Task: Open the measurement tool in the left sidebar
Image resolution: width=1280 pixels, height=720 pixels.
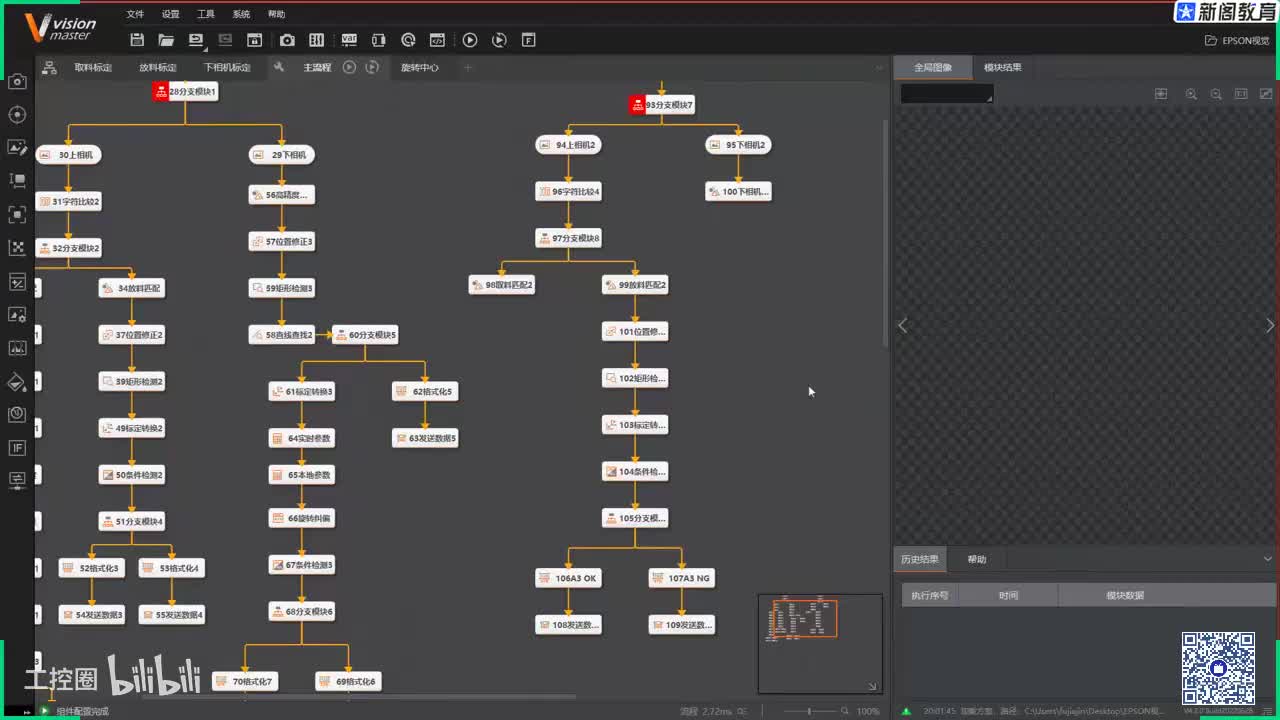Action: pos(17,181)
